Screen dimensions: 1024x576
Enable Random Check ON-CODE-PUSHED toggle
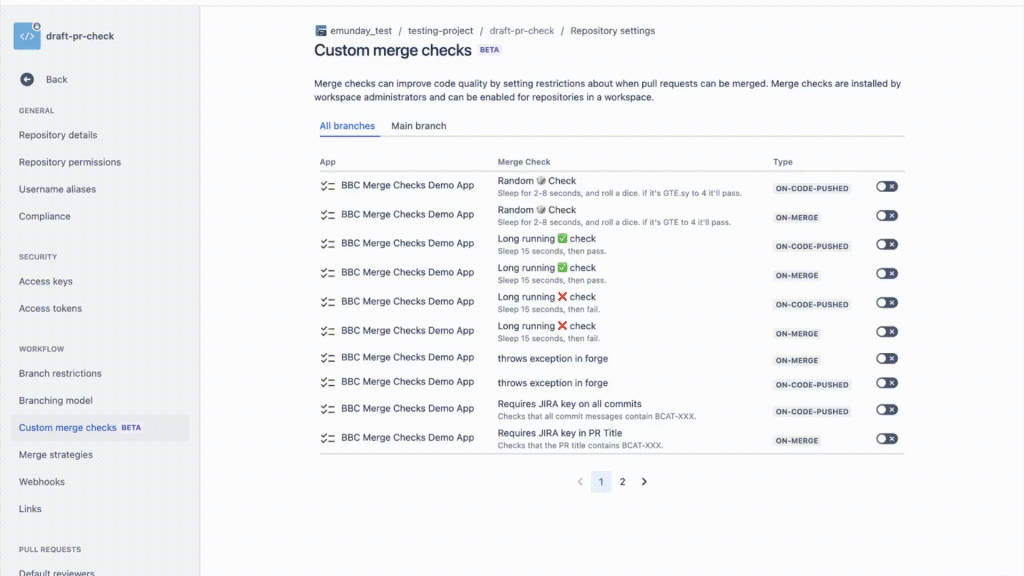tap(887, 187)
